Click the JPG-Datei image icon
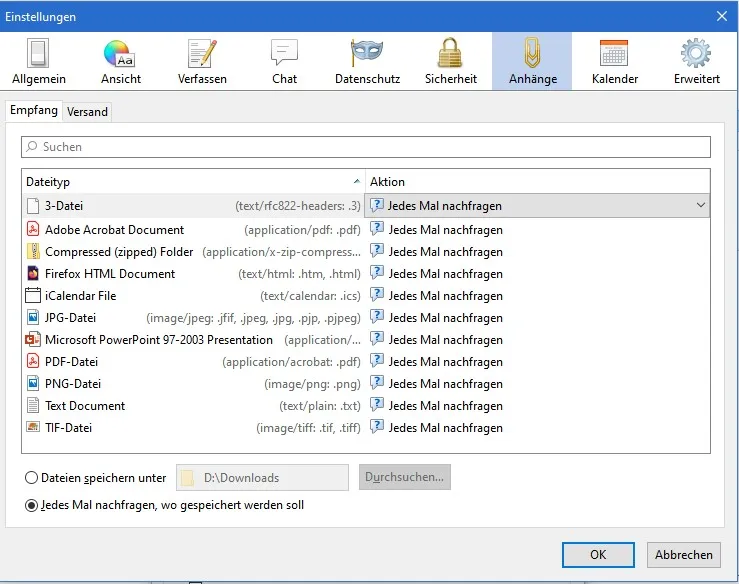This screenshot has width=739, height=584. (x=33, y=317)
